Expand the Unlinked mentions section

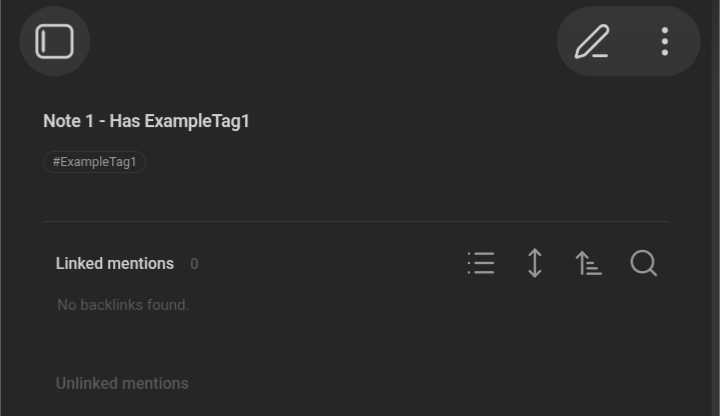[122, 383]
